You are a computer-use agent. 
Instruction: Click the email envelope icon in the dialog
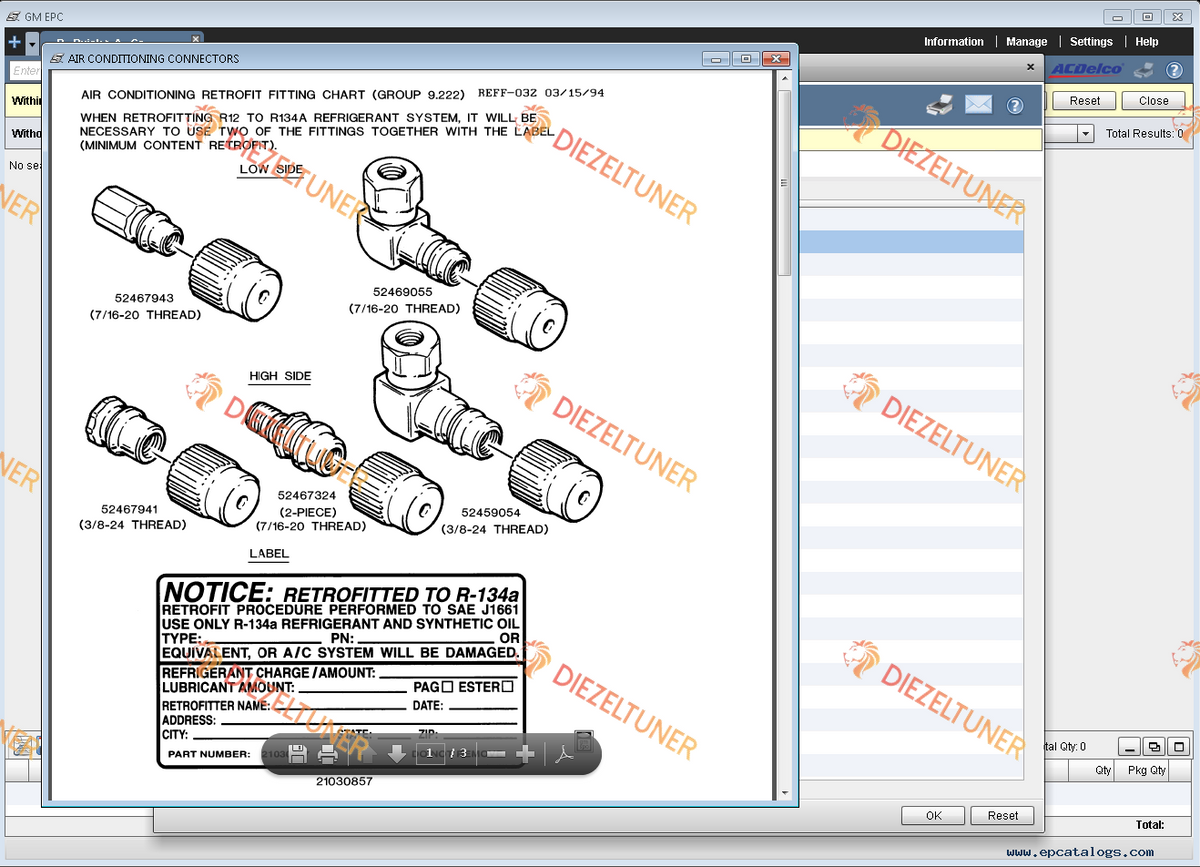(978, 104)
